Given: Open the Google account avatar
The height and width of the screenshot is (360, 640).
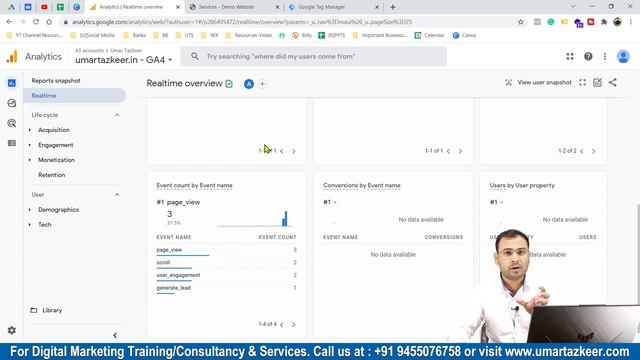Looking at the screenshot, I should tap(623, 56).
